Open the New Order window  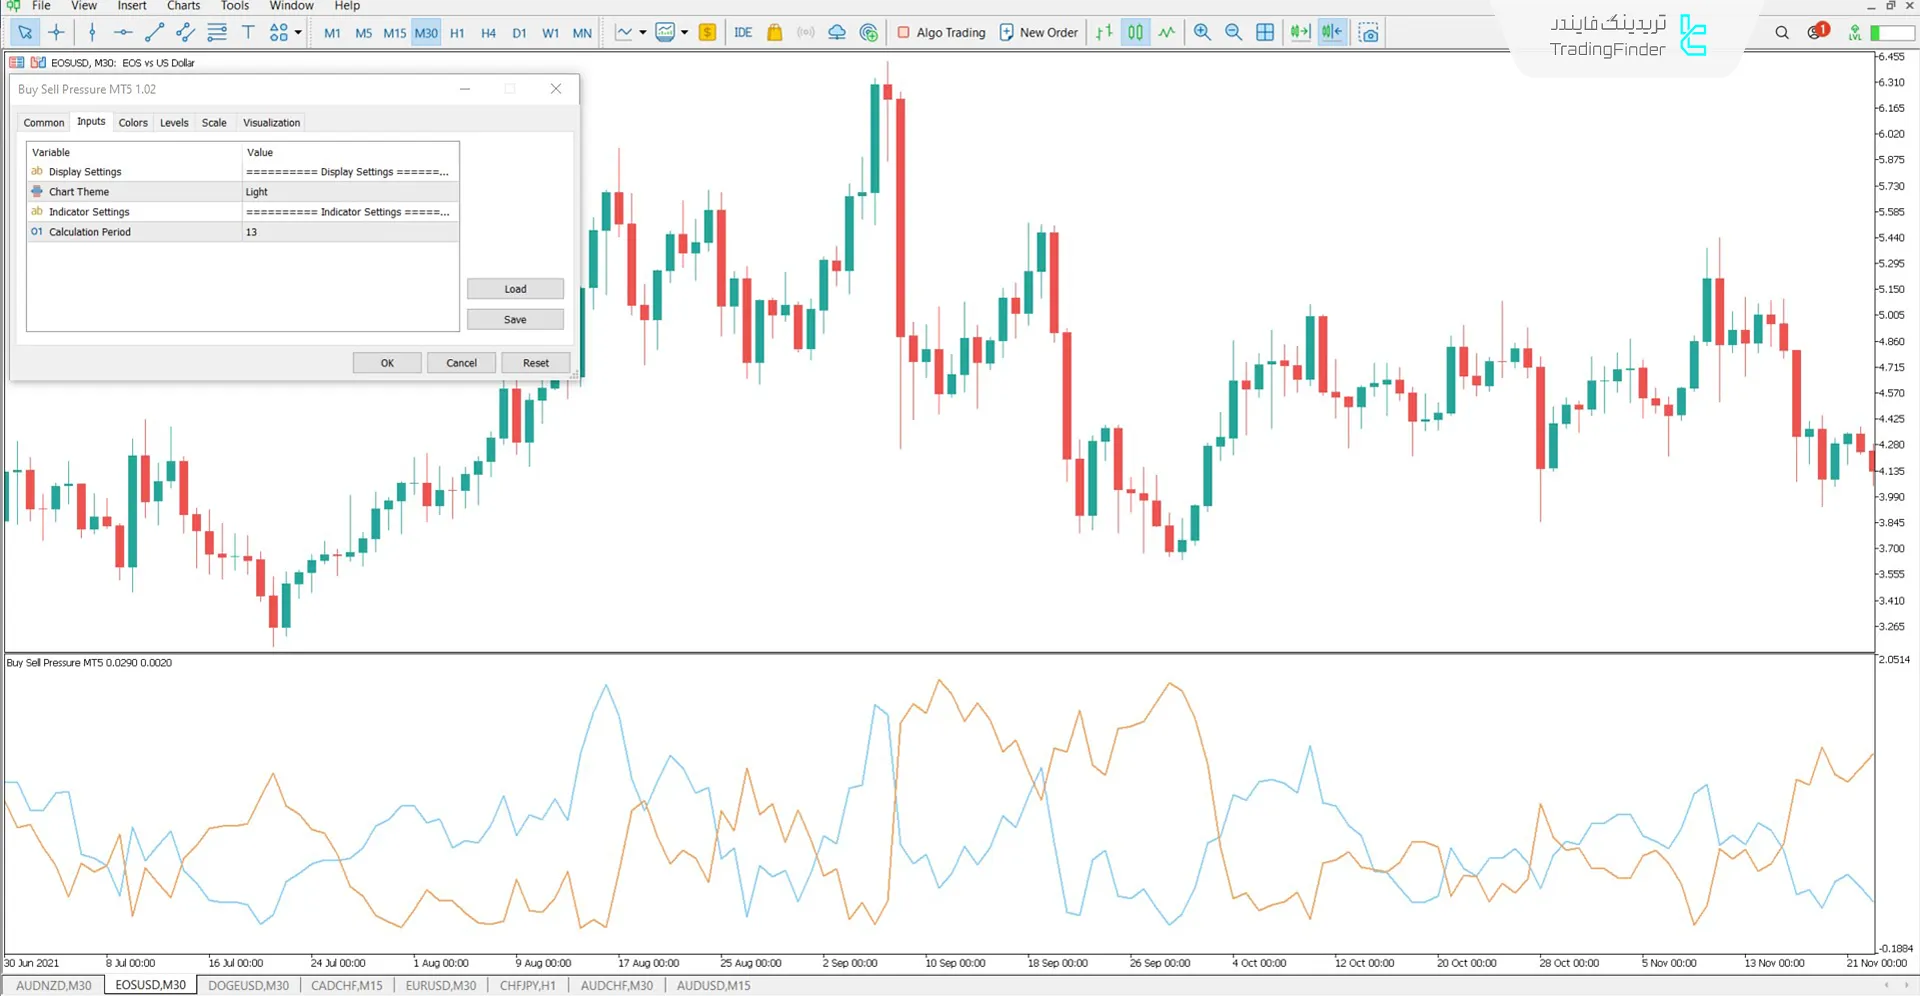pyautogui.click(x=1038, y=32)
